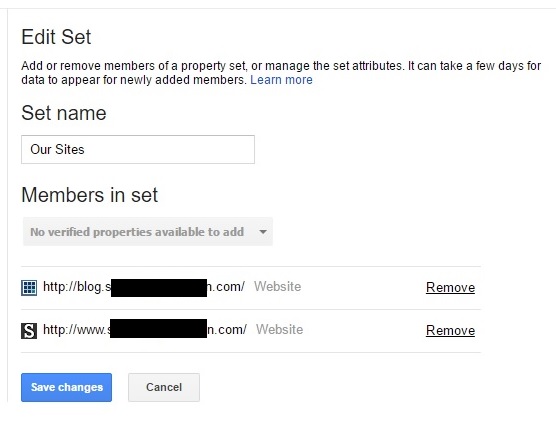Click the black S favicon beside the www URL
The image size is (556, 439).
(29, 330)
